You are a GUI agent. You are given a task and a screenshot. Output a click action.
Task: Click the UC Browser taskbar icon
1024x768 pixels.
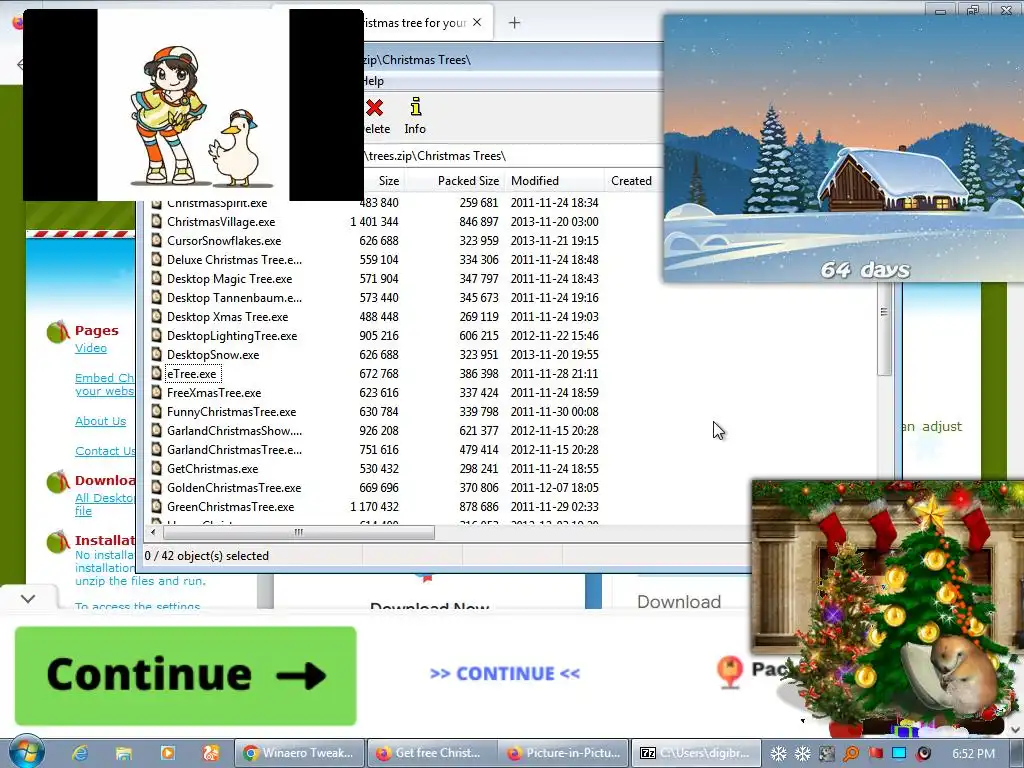coord(210,753)
